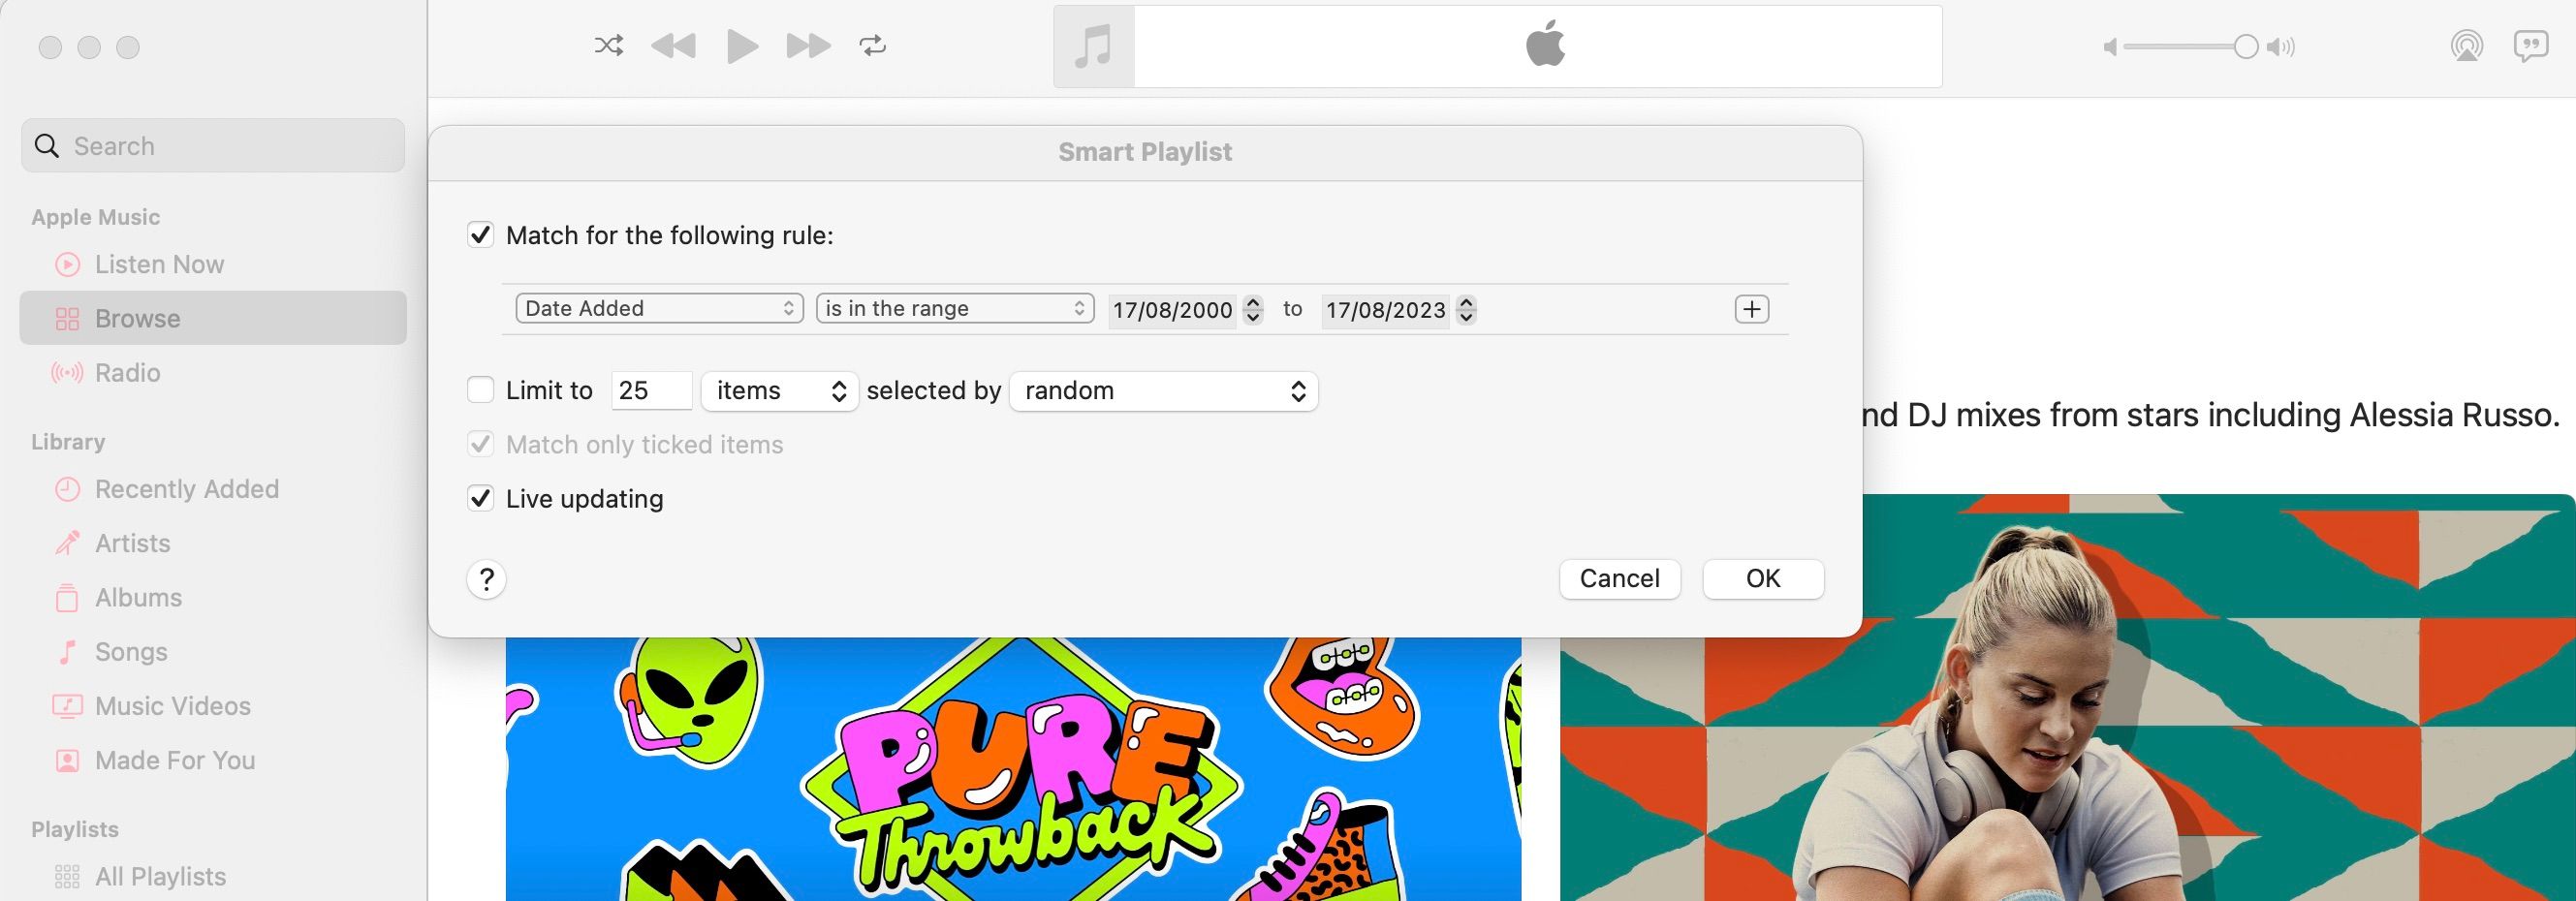Click the shuffle playback icon
Screen dimensions: 2576x901
pos(609,45)
